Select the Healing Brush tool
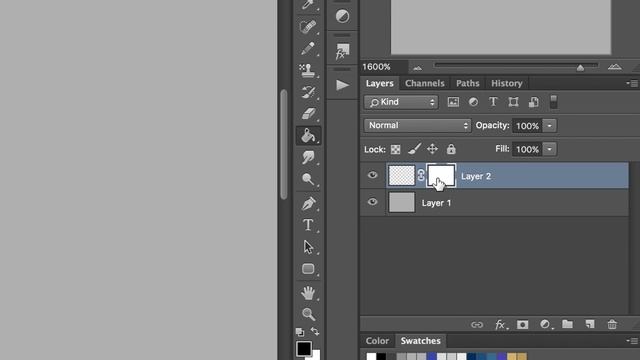This screenshot has width=640, height=360. (308, 27)
